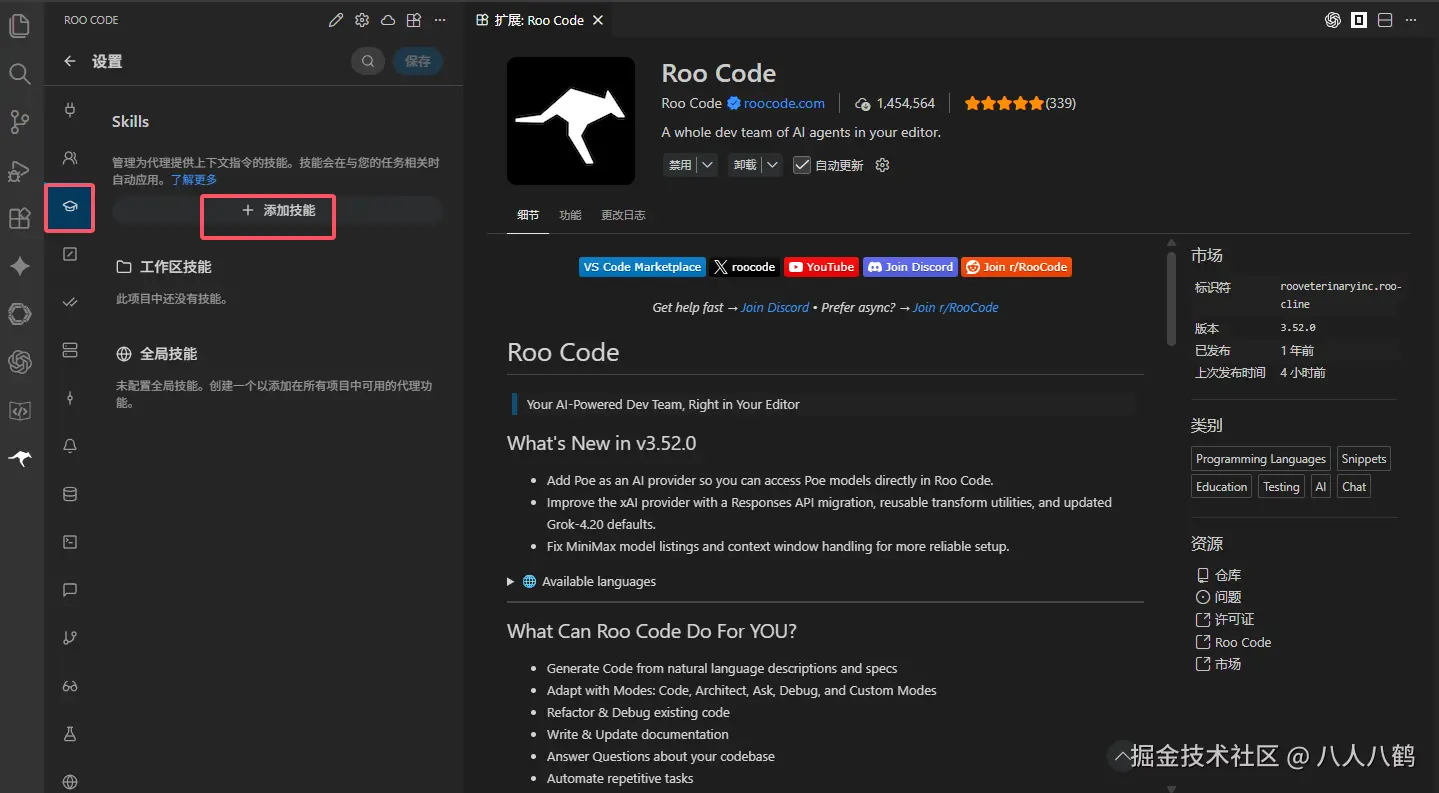
Task: Open the Extensions view in the activity bar
Action: pos(20,218)
